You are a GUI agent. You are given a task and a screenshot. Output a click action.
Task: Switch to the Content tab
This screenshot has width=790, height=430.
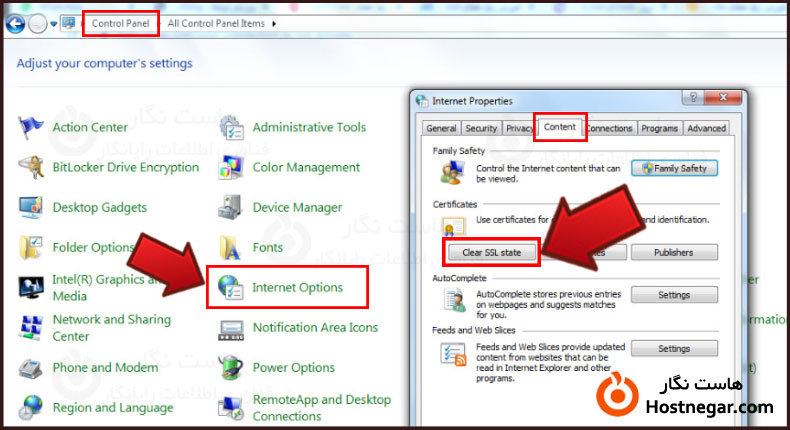point(559,128)
